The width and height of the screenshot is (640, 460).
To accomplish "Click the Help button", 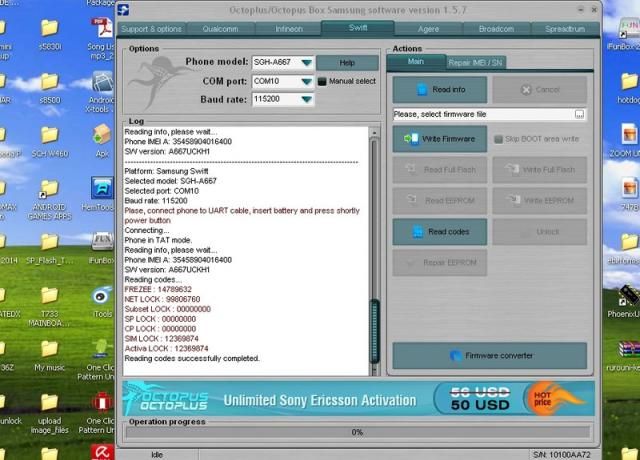I will click(347, 63).
